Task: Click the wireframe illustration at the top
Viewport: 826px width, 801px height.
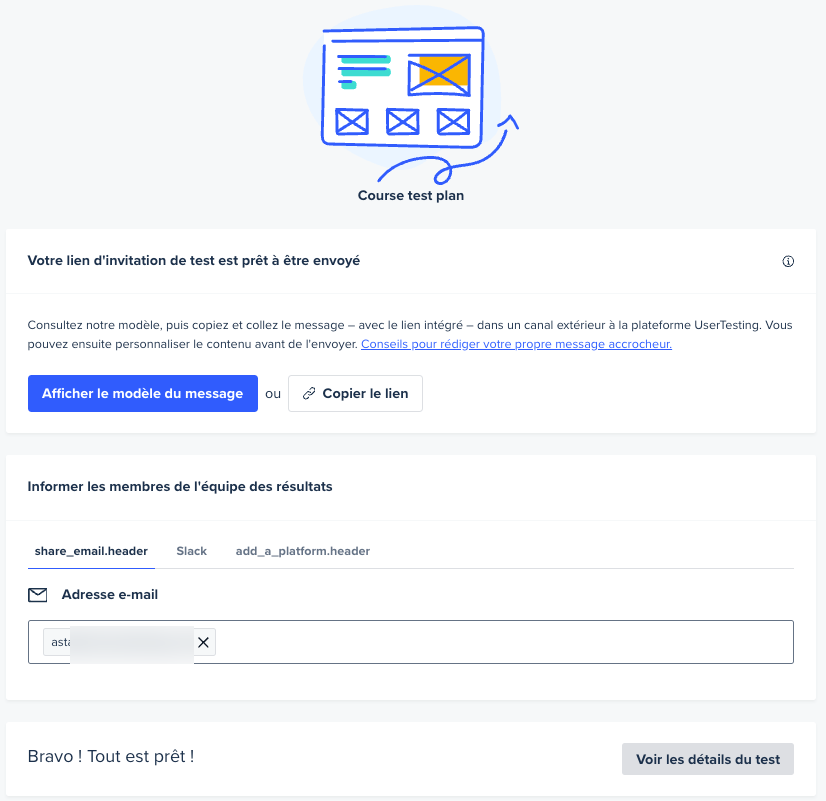Action: 403,87
